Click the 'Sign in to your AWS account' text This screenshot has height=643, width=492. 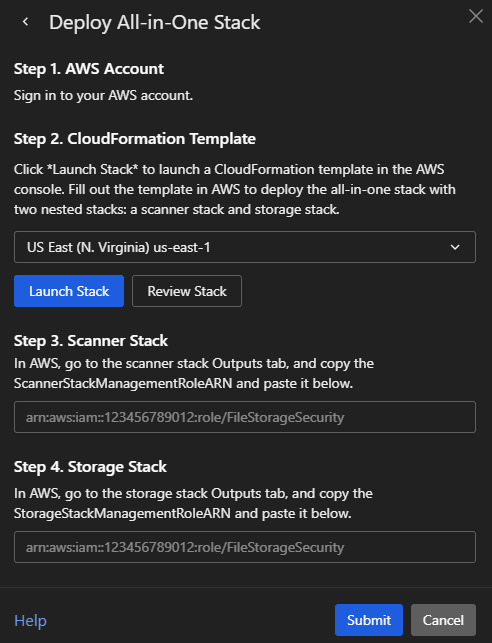(103, 96)
